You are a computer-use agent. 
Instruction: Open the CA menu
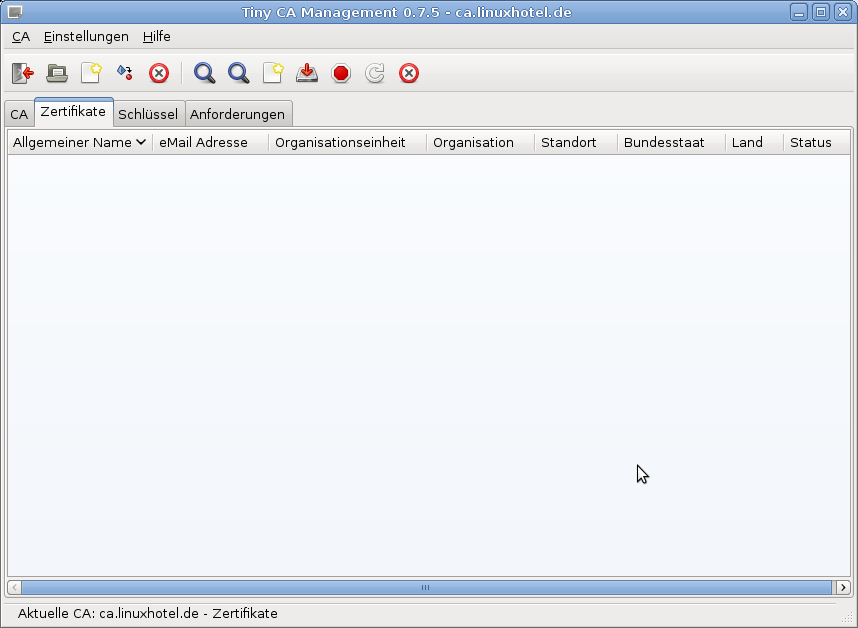[x=20, y=36]
